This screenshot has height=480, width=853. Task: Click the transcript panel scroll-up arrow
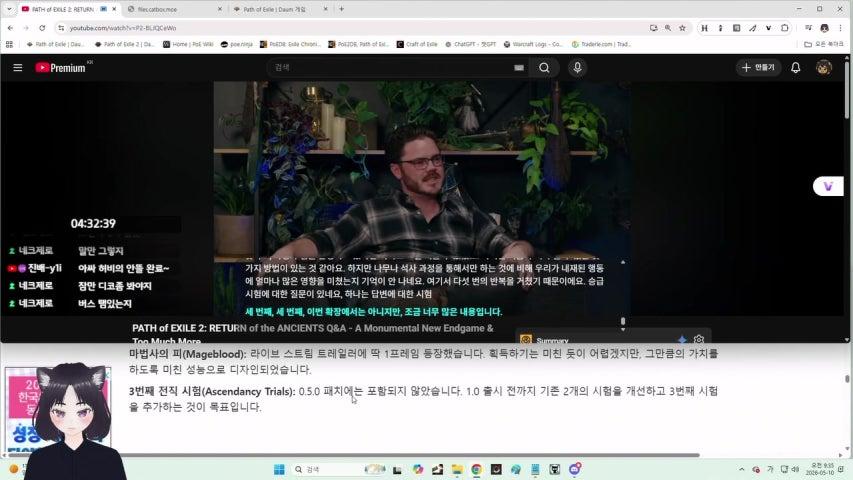pos(623,262)
